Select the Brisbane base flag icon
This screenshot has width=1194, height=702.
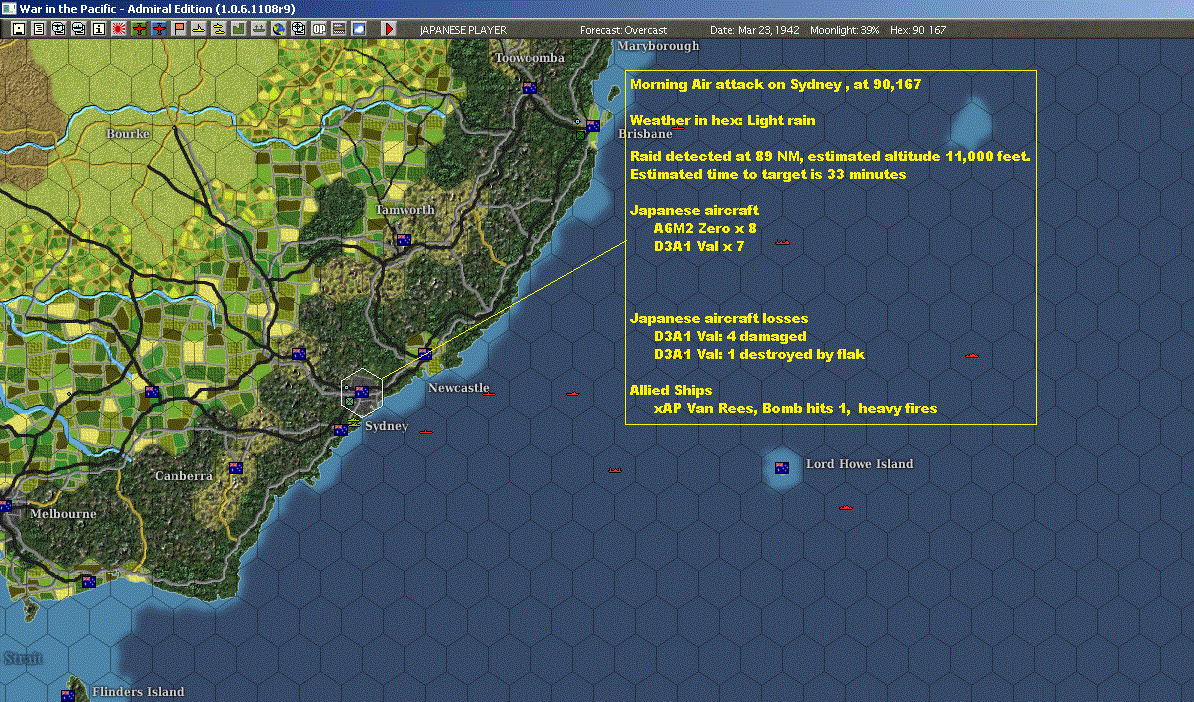(592, 126)
